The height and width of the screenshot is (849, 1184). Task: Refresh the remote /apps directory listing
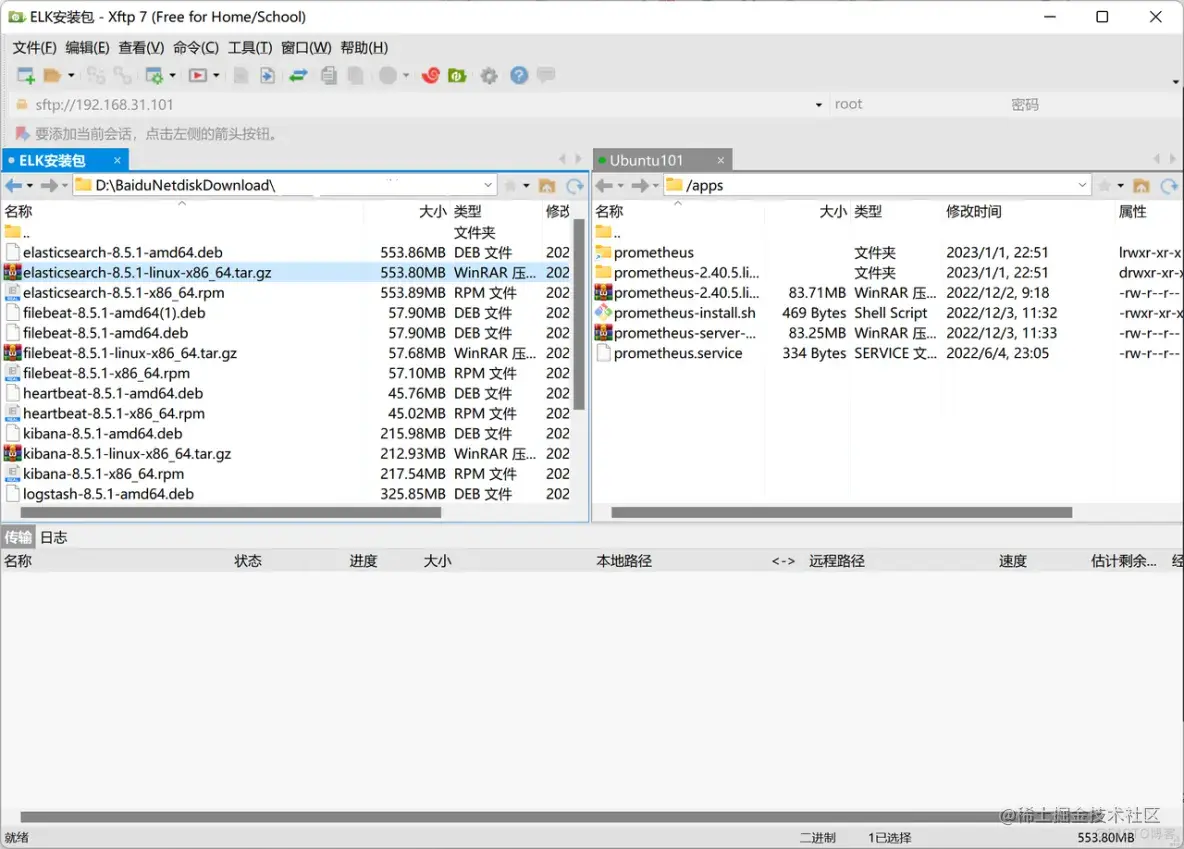click(1167, 184)
